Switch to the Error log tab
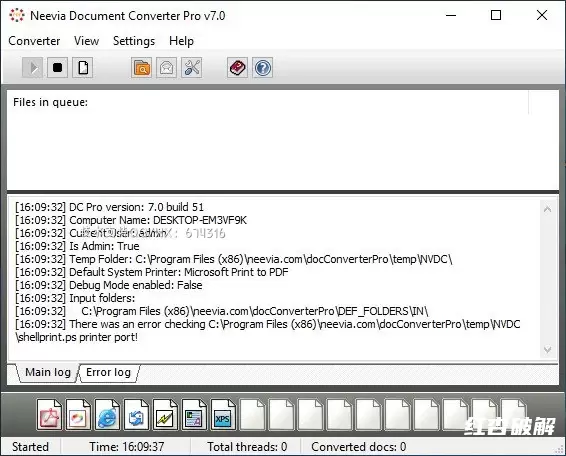The width and height of the screenshot is (566, 456). pyautogui.click(x=108, y=372)
